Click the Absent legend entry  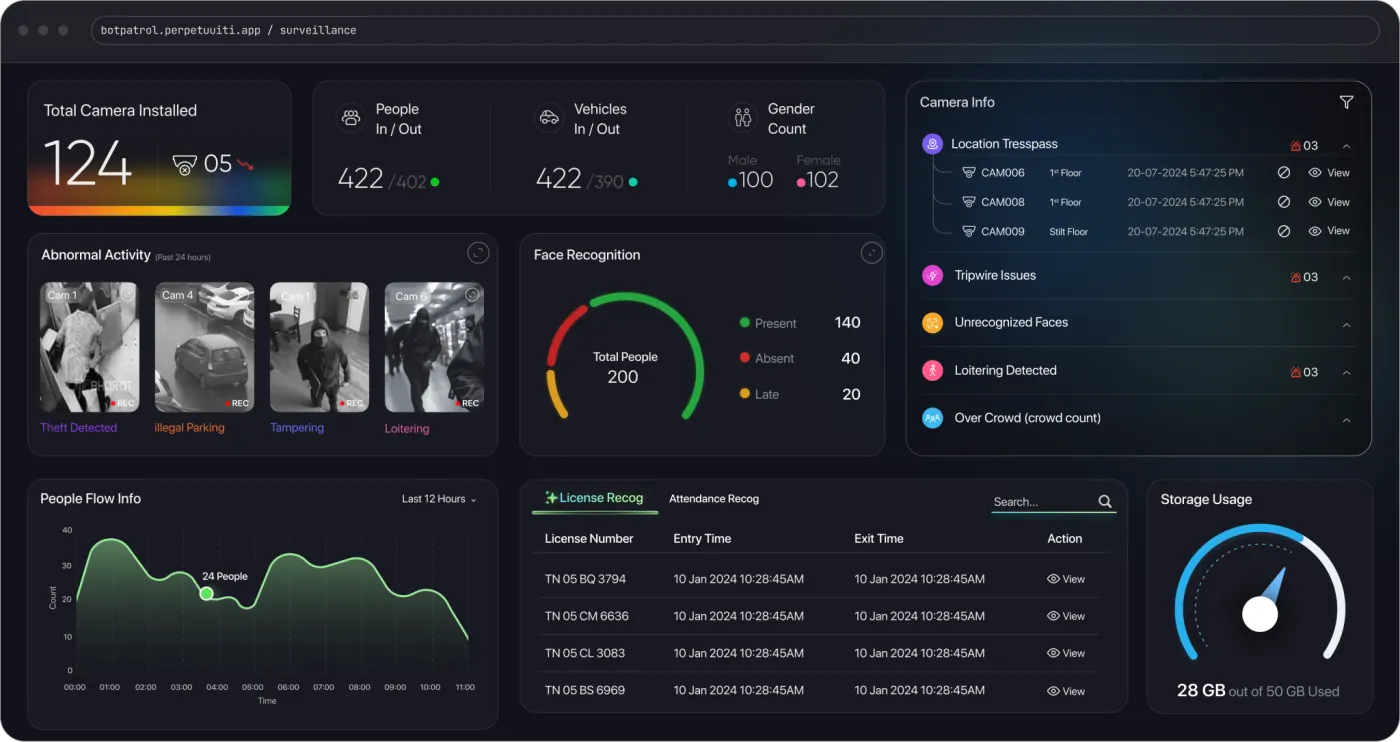pos(767,358)
